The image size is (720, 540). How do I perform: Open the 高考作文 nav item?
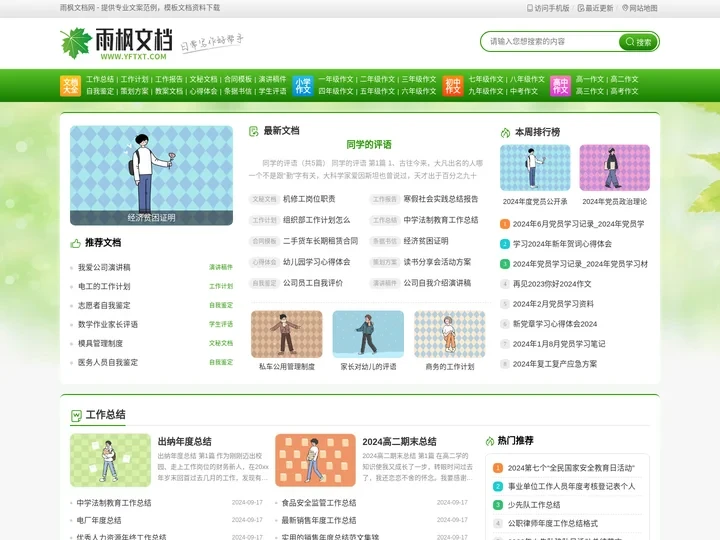[x=624, y=91]
